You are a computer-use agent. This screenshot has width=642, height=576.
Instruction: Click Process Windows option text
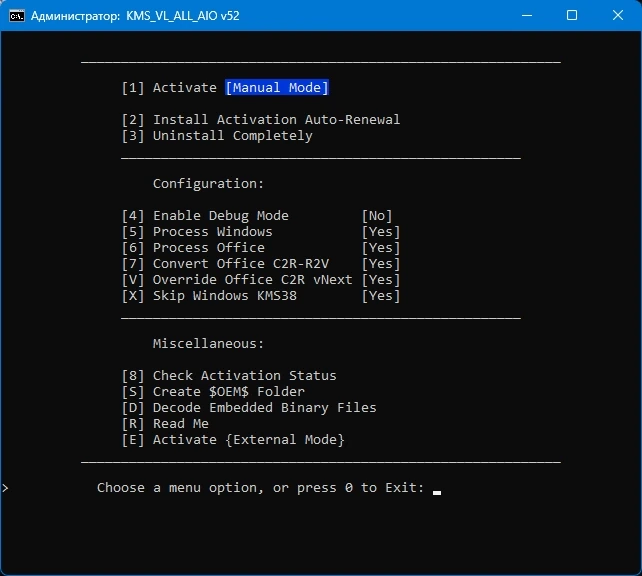(212, 232)
